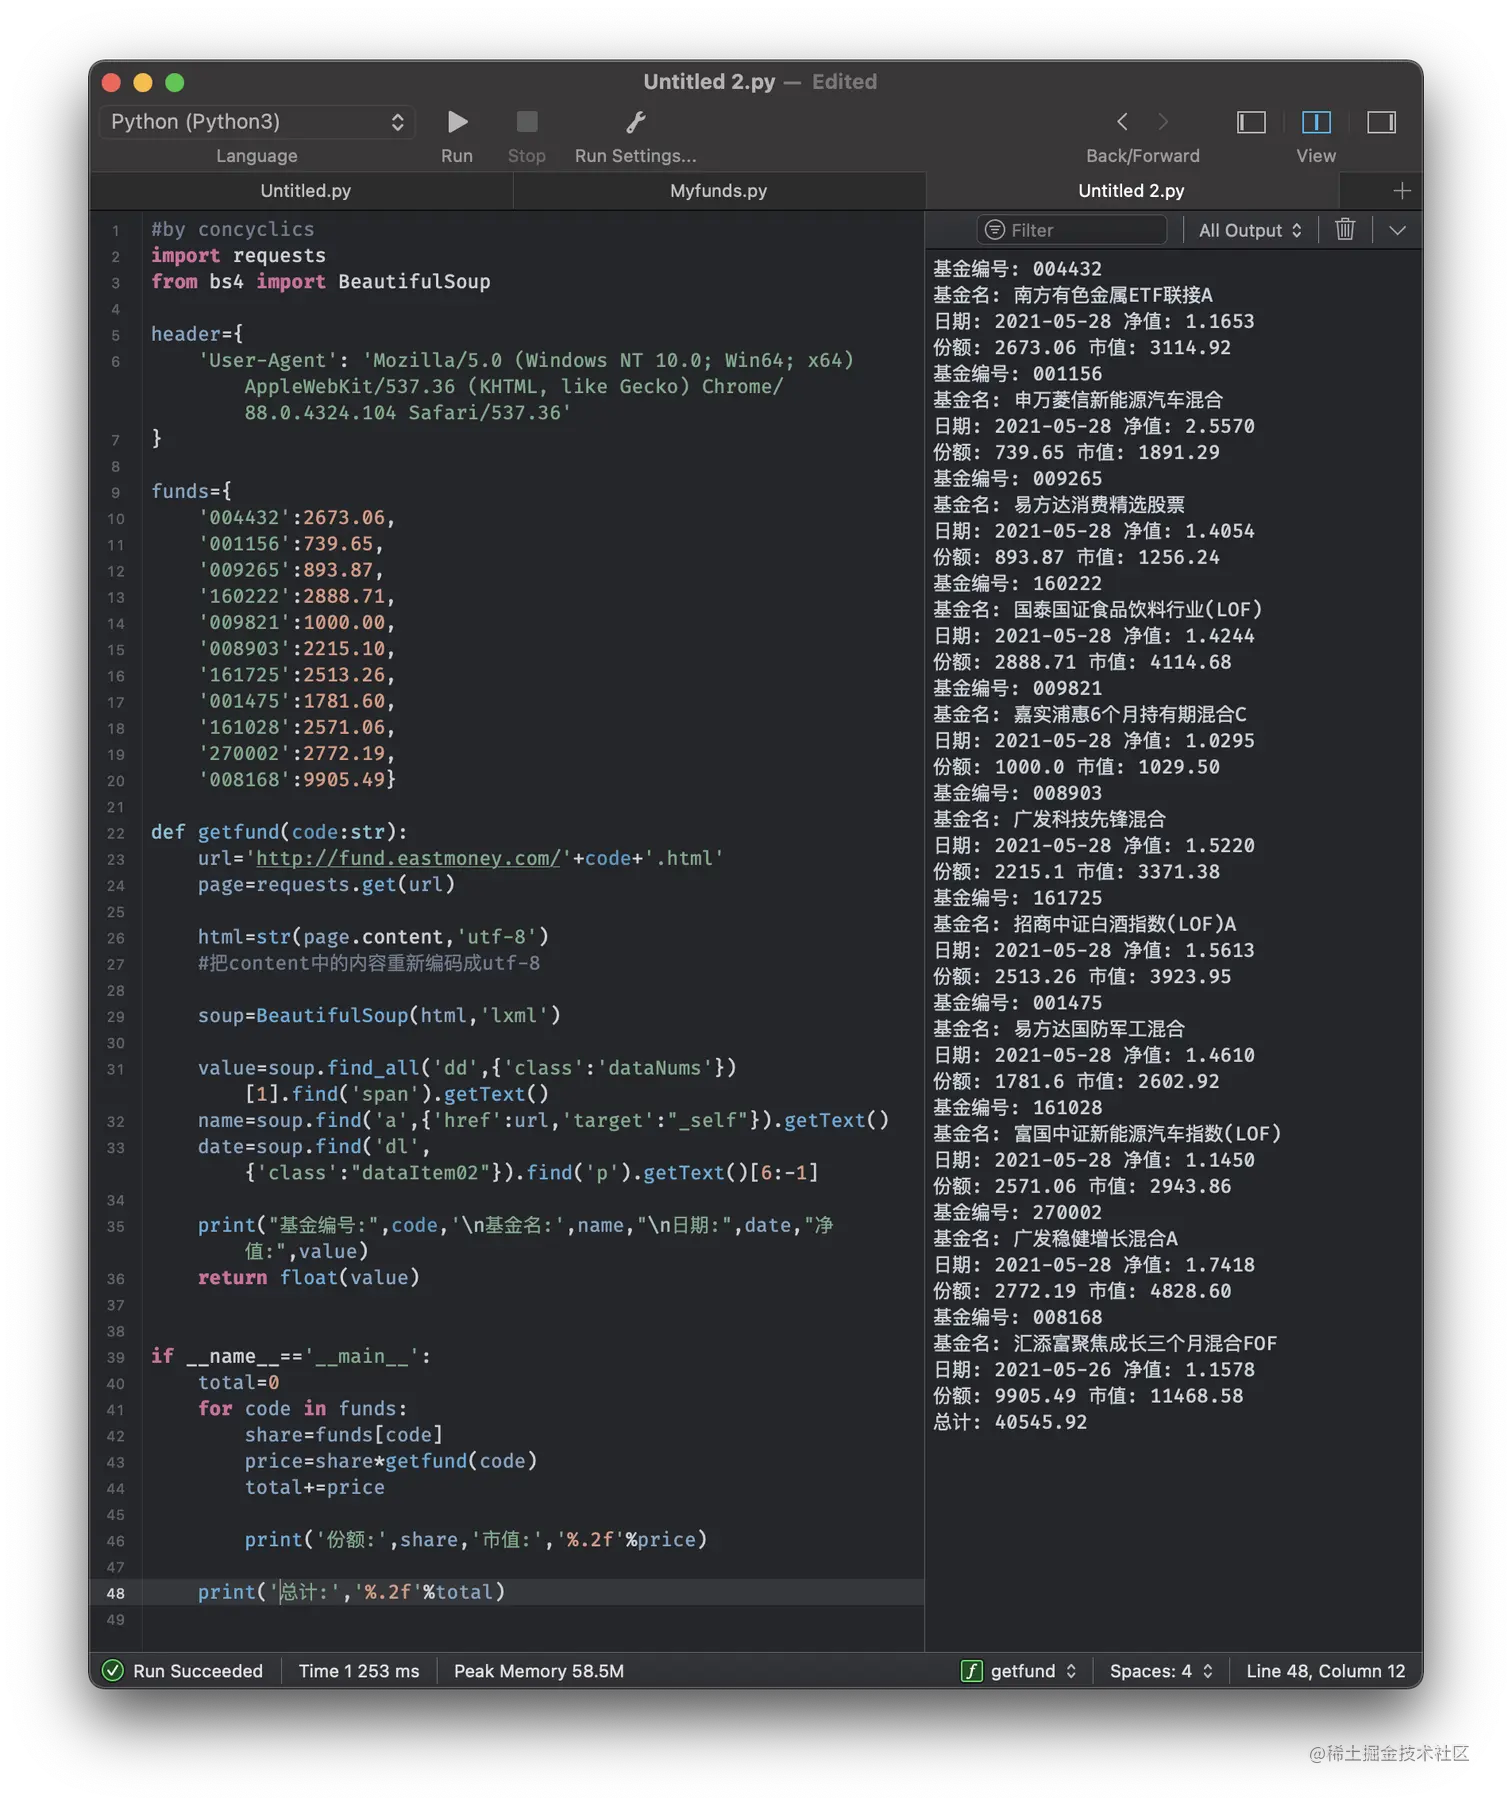Click the Time 1 253 ms status
The height and width of the screenshot is (1806, 1512).
coord(359,1671)
